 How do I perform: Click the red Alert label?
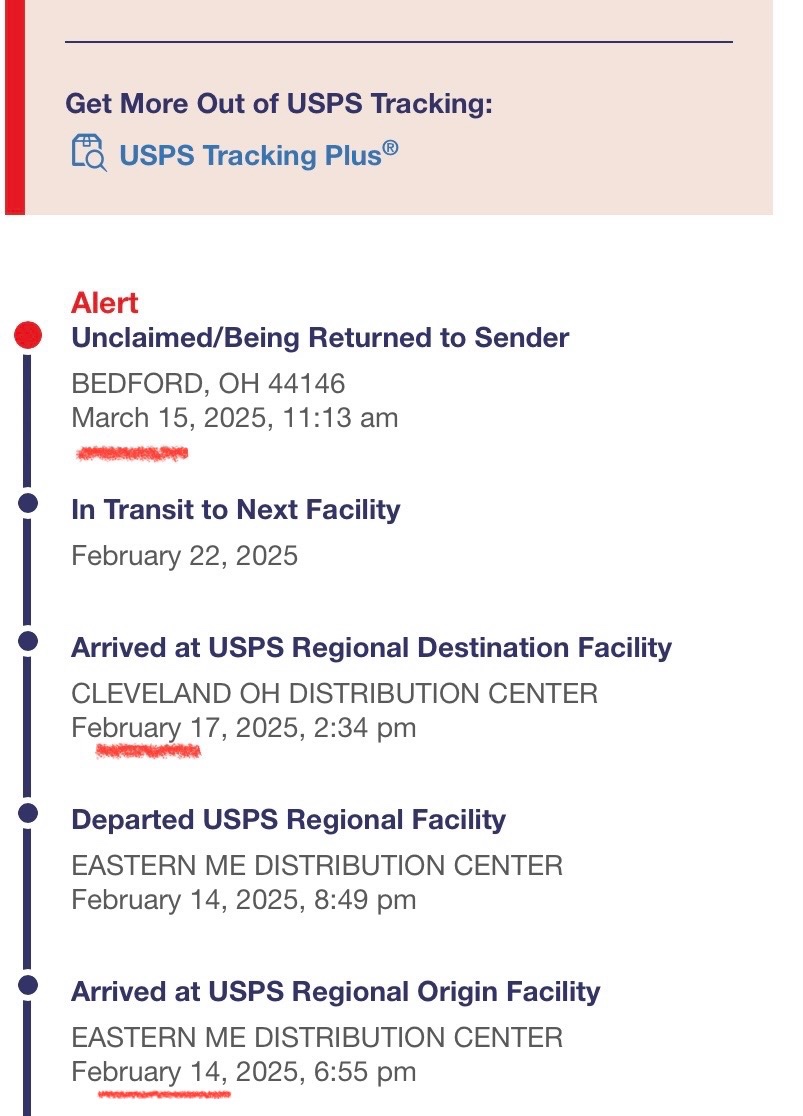tap(105, 303)
